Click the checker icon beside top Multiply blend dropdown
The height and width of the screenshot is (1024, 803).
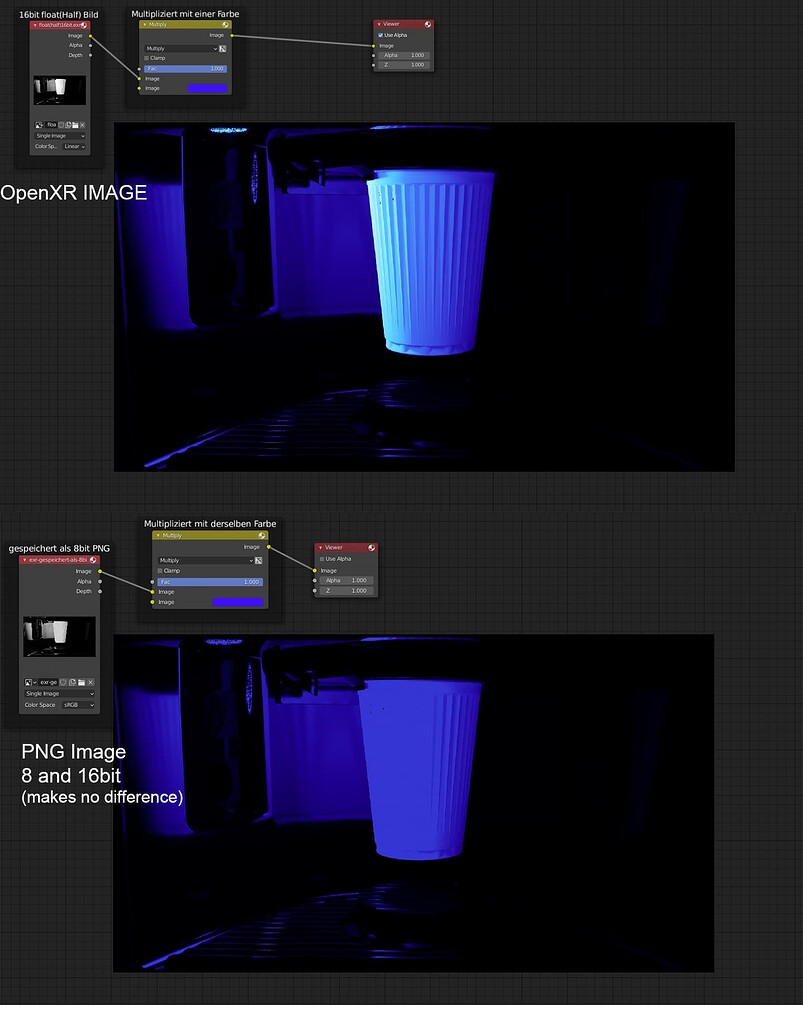[221, 48]
